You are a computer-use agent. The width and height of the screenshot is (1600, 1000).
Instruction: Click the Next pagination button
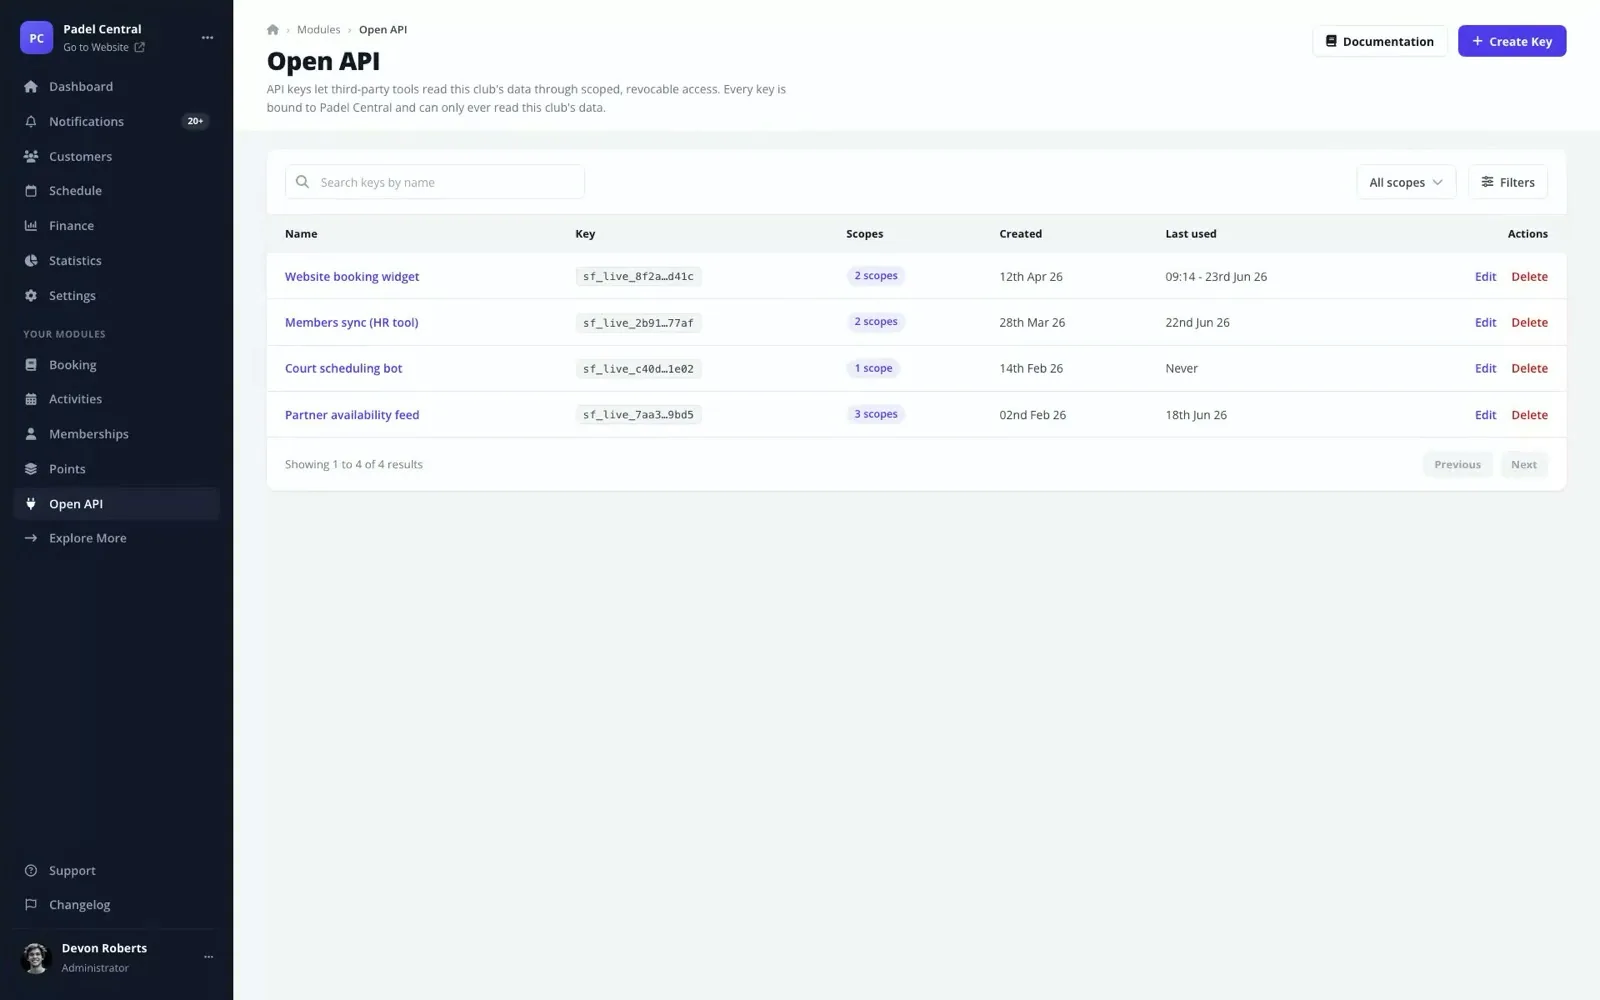(x=1524, y=465)
